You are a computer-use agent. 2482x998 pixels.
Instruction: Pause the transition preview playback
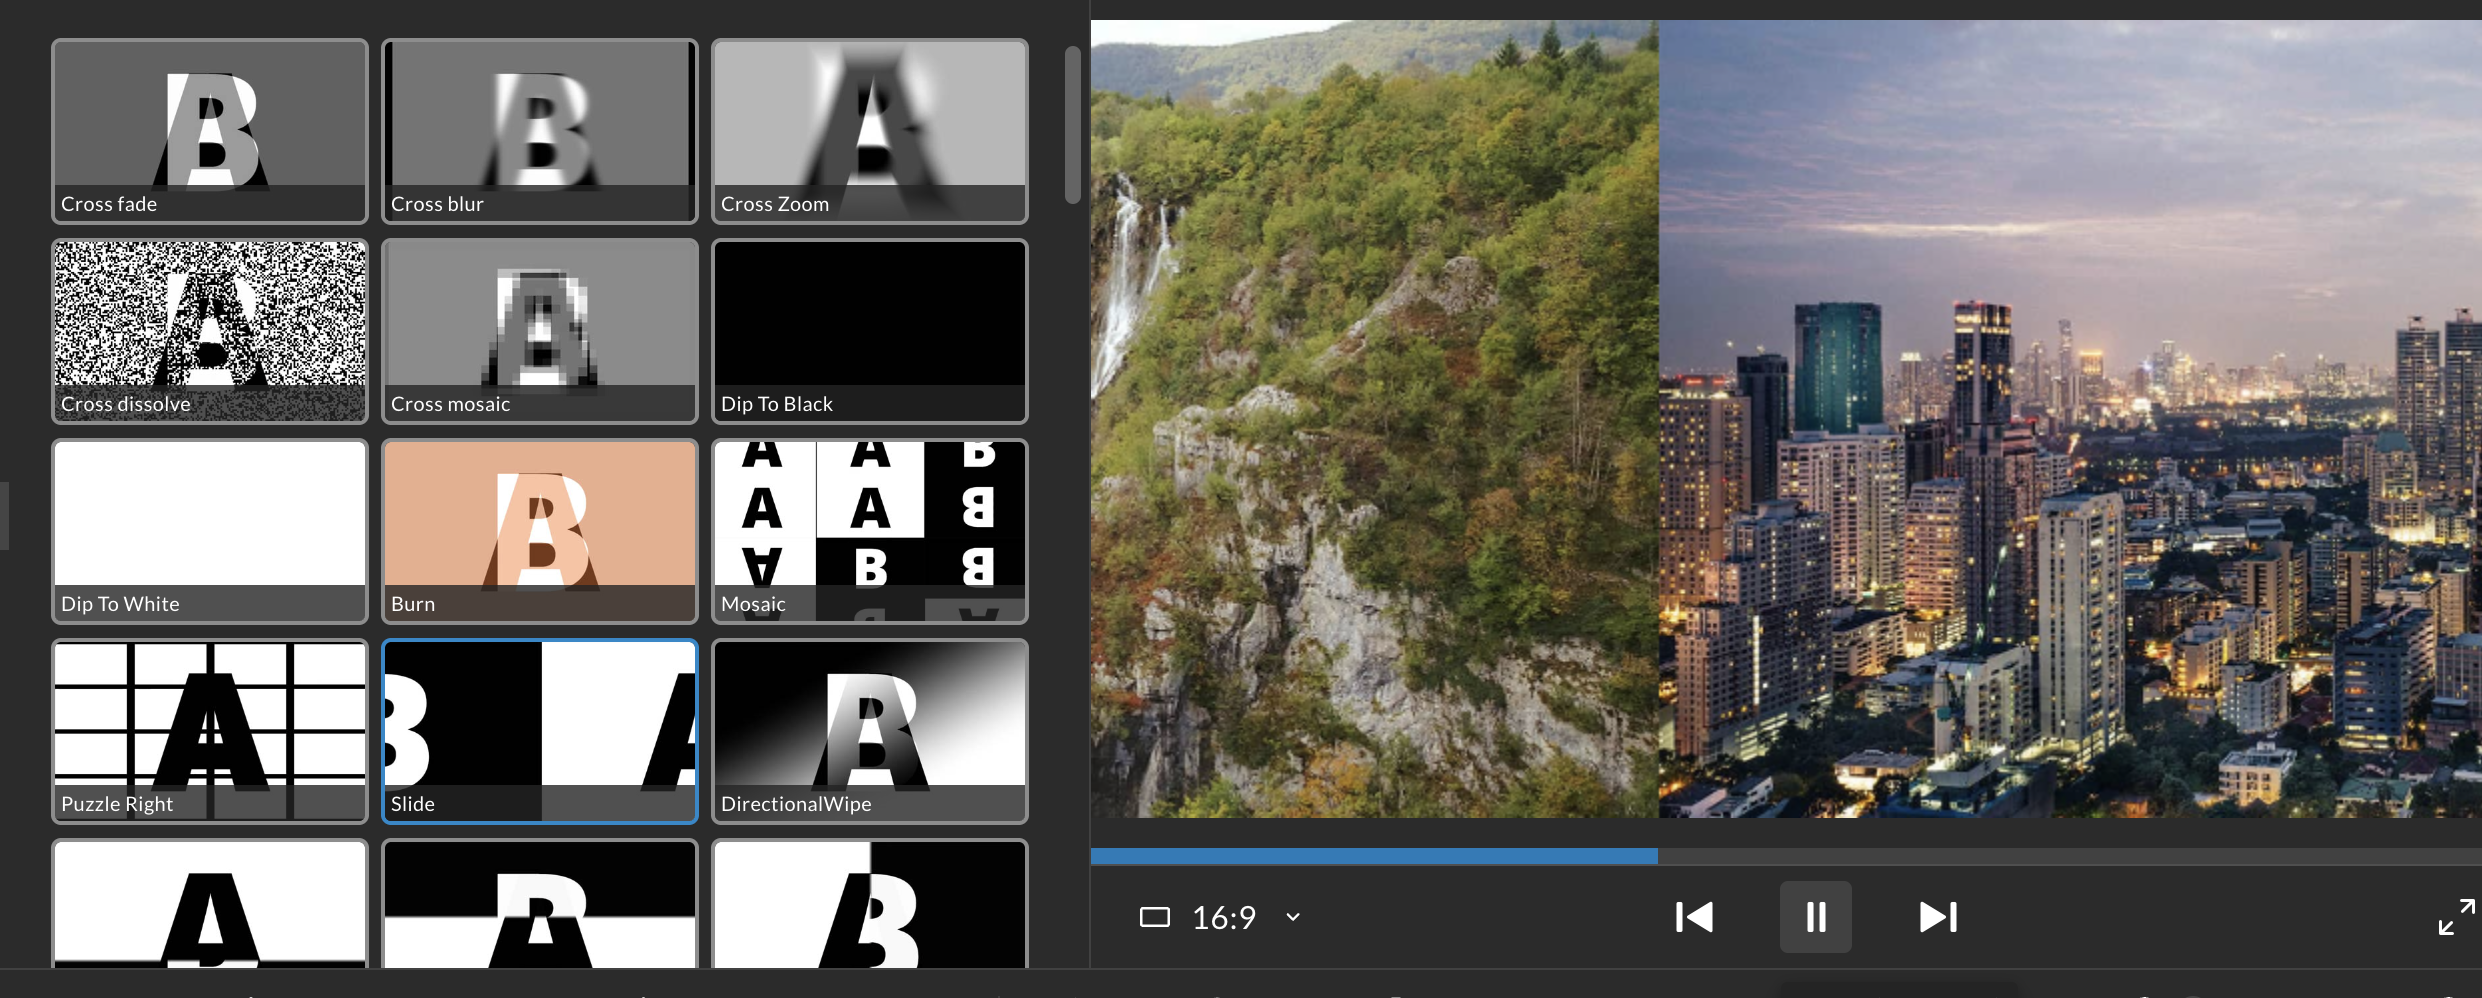point(1815,917)
